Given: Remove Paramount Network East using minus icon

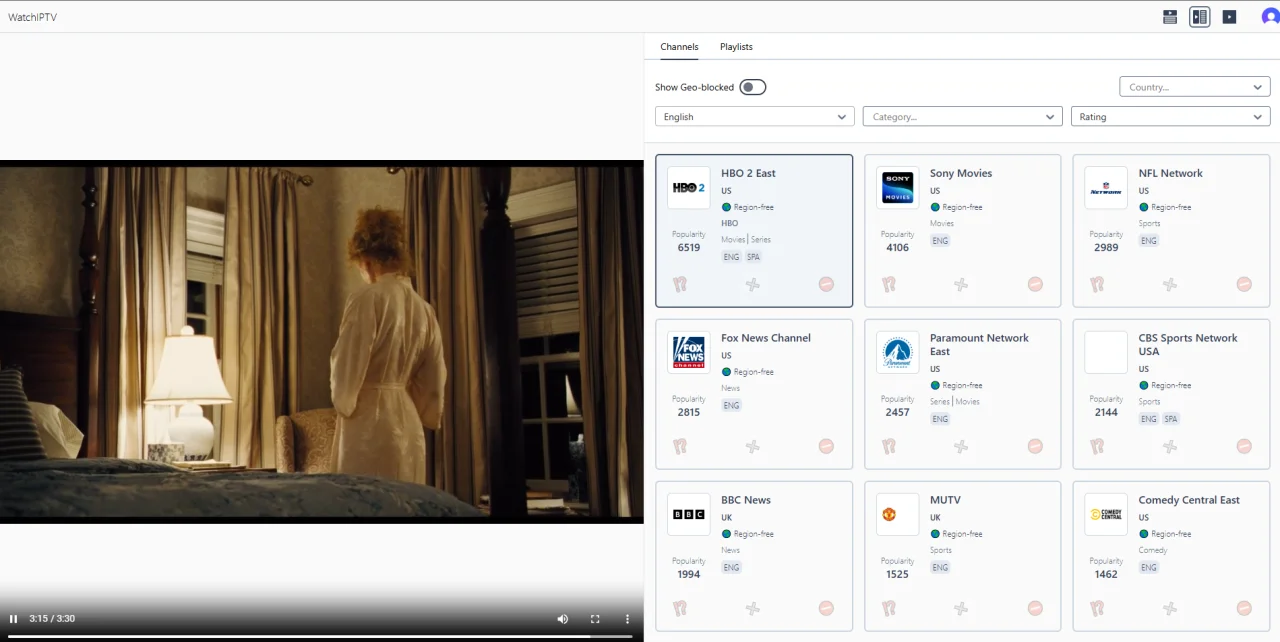Looking at the screenshot, I should coord(1035,446).
